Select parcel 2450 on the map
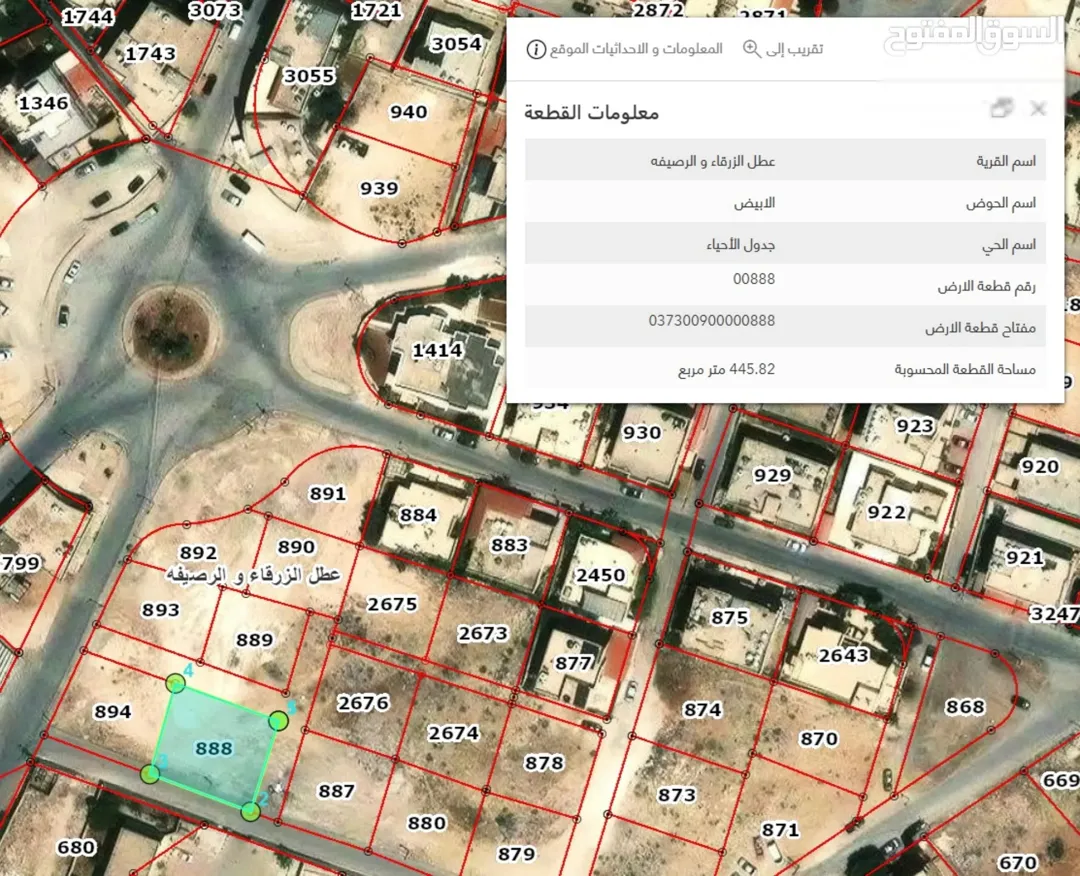This screenshot has width=1080, height=876. pos(600,575)
